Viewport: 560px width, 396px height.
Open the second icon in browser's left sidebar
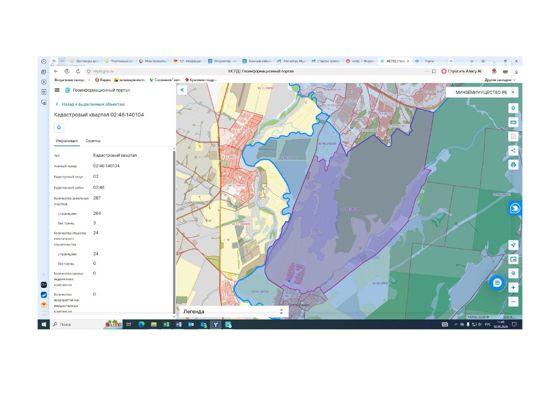click(44, 72)
